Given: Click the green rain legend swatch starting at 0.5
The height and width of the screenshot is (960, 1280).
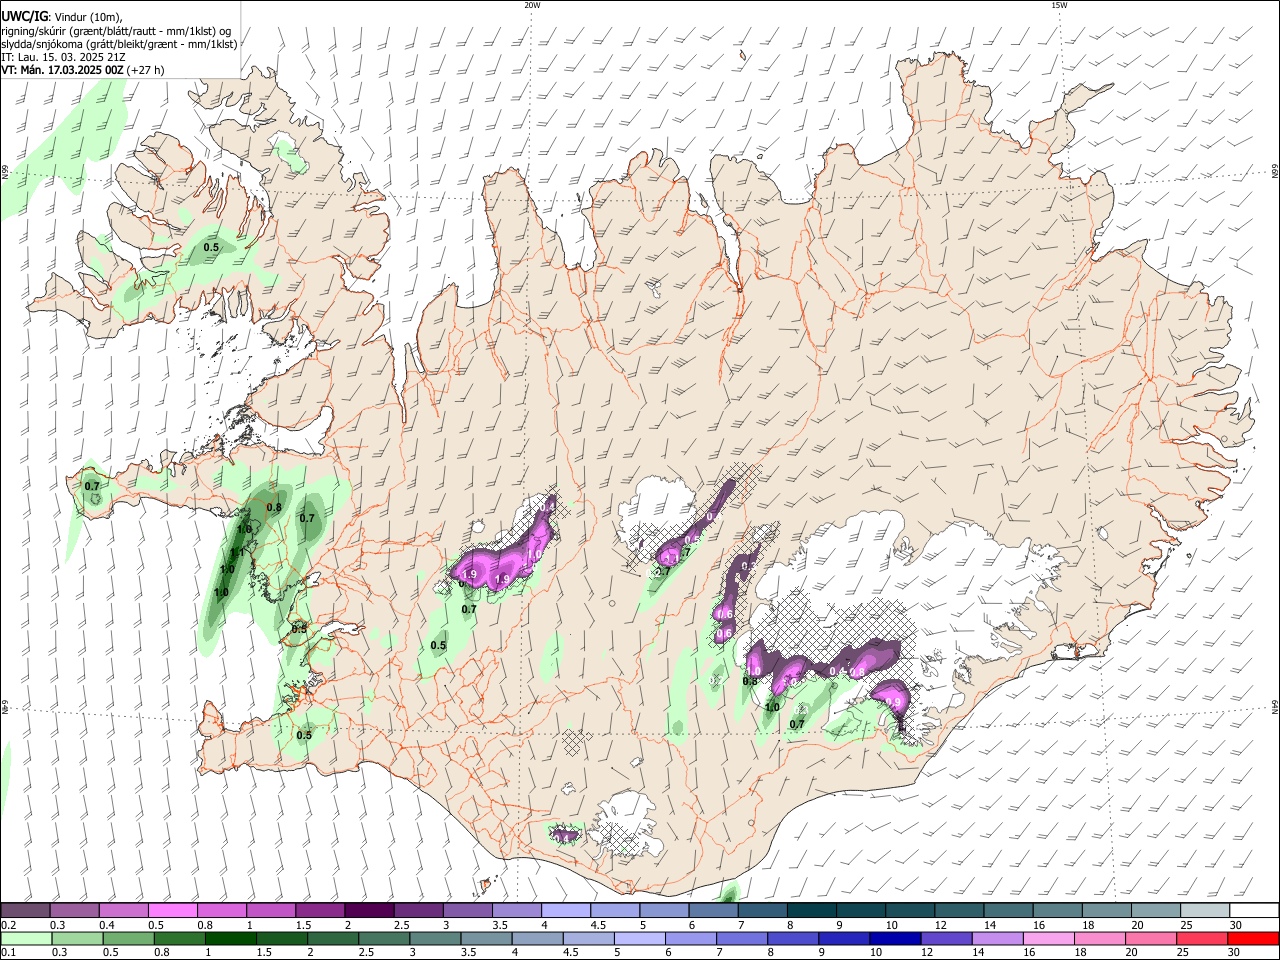Looking at the screenshot, I should (128, 938).
